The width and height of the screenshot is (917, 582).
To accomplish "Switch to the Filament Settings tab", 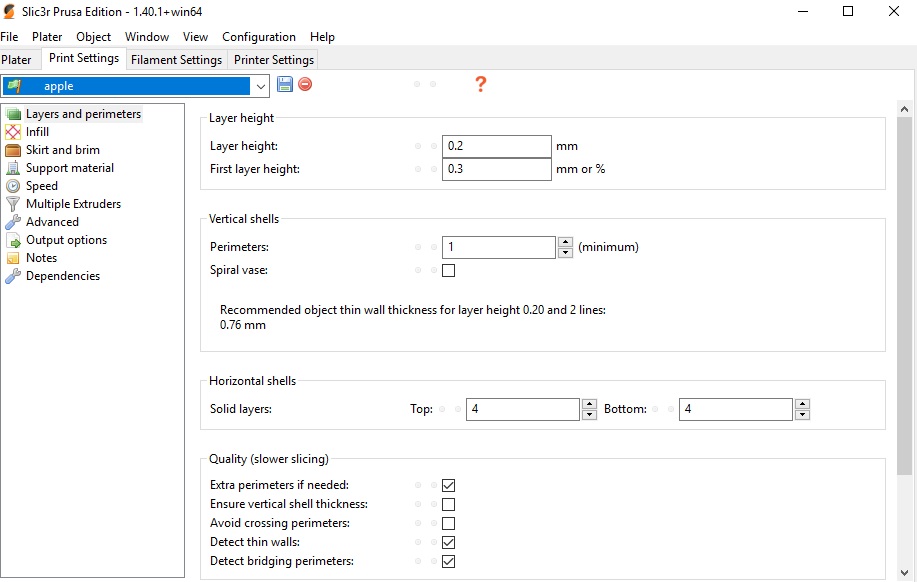I will [176, 60].
